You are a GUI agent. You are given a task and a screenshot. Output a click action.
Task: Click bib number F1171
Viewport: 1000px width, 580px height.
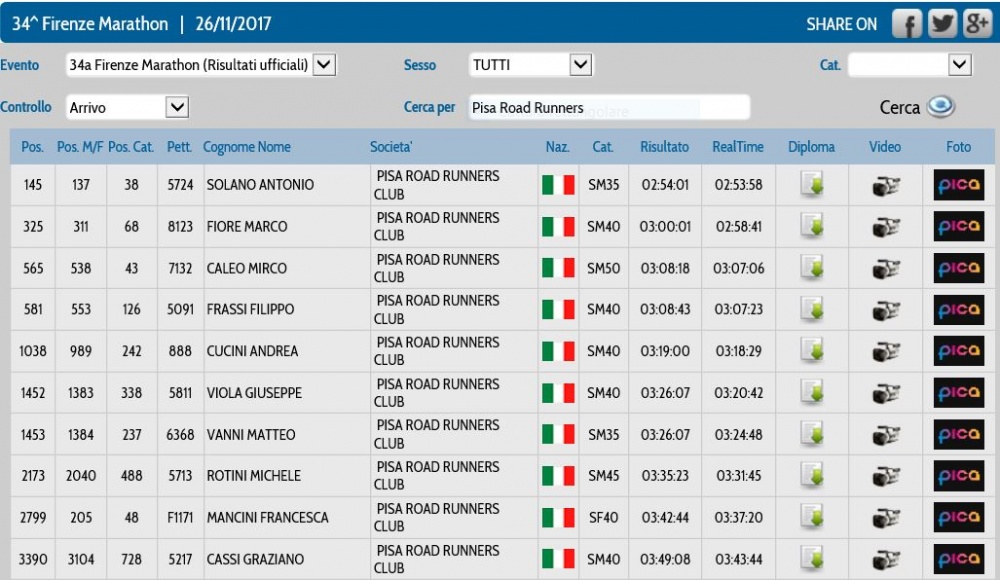coord(180,517)
